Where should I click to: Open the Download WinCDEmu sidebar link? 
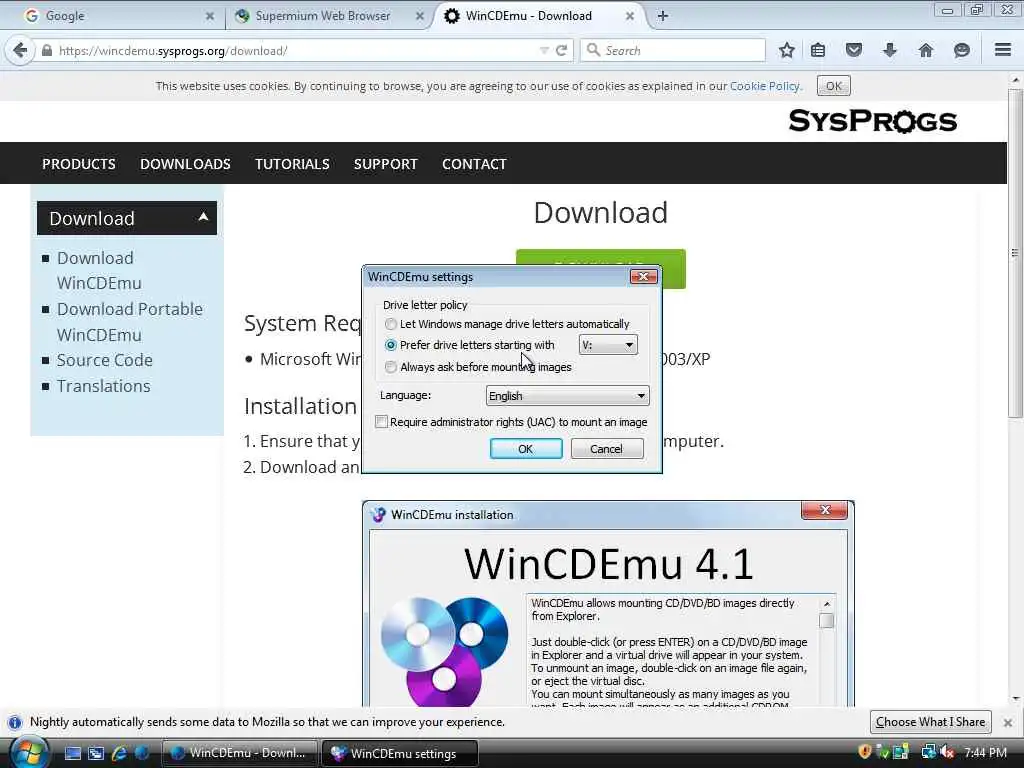point(99,270)
